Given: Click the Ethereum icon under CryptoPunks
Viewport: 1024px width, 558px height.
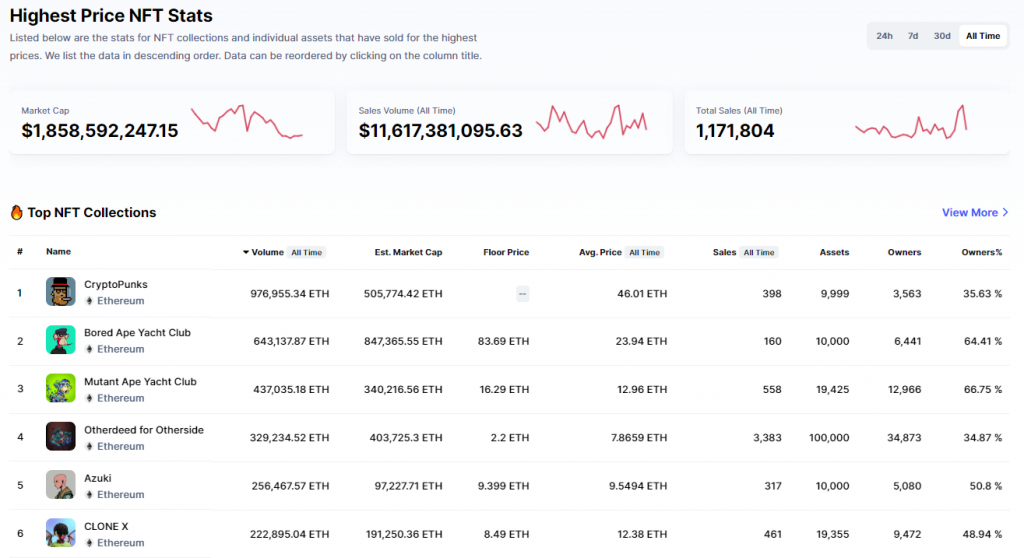Looking at the screenshot, I should tap(89, 301).
